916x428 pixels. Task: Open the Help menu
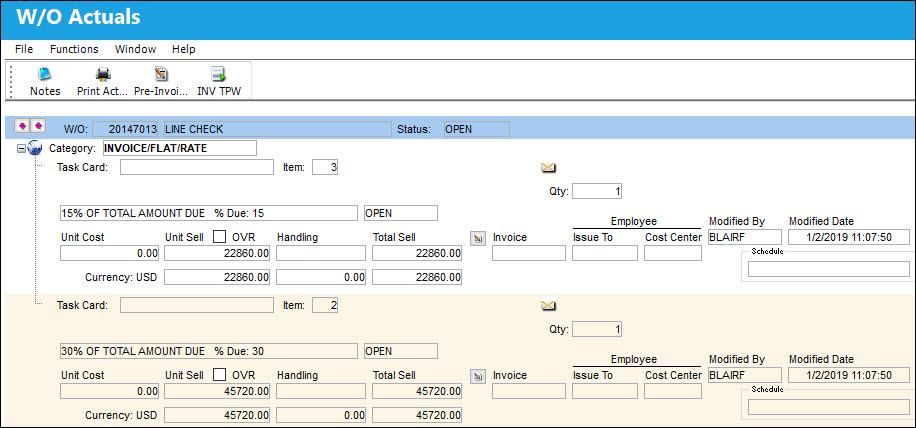click(x=183, y=49)
